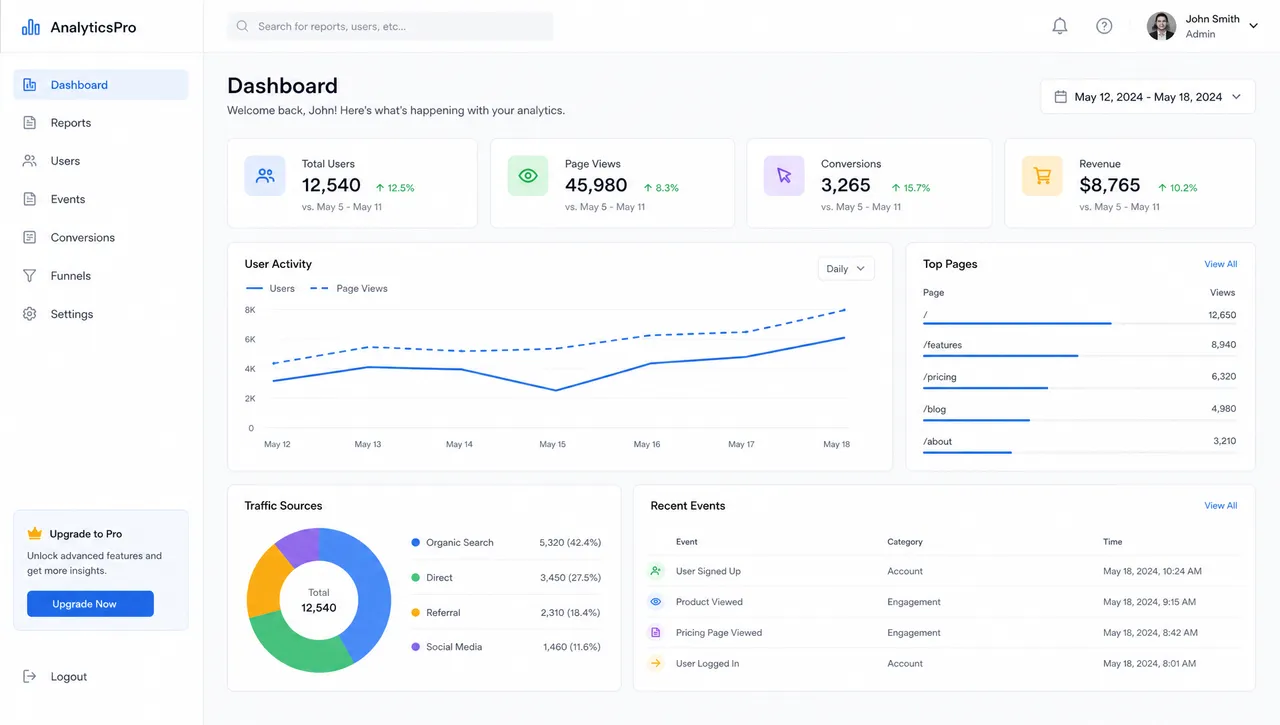Click John Smith's profile avatar
This screenshot has width=1280, height=725.
click(1161, 26)
